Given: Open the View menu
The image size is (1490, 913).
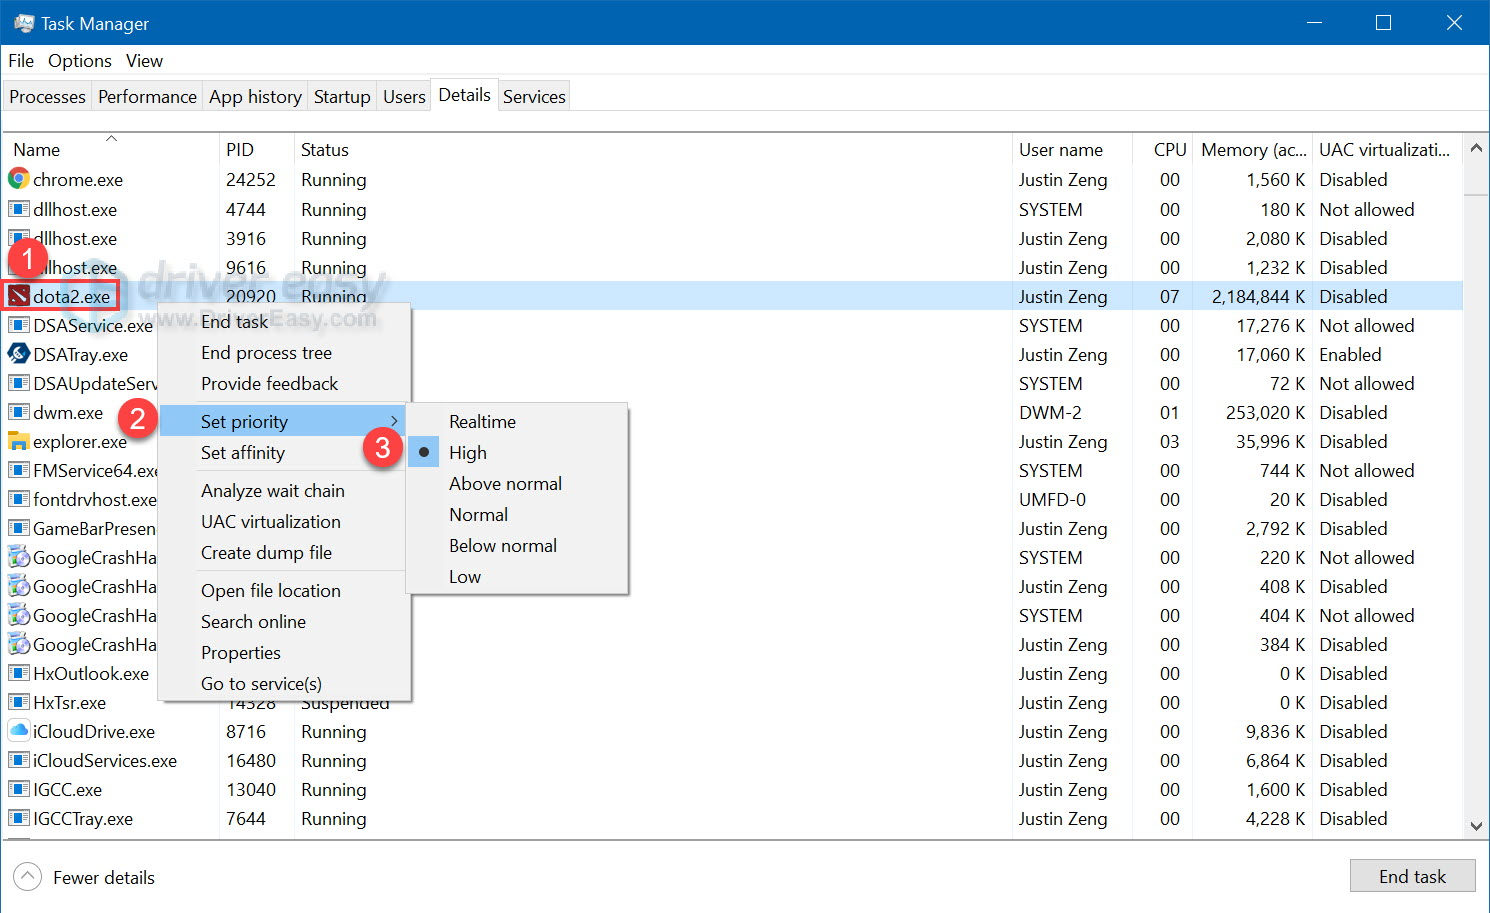Looking at the screenshot, I should point(144,60).
